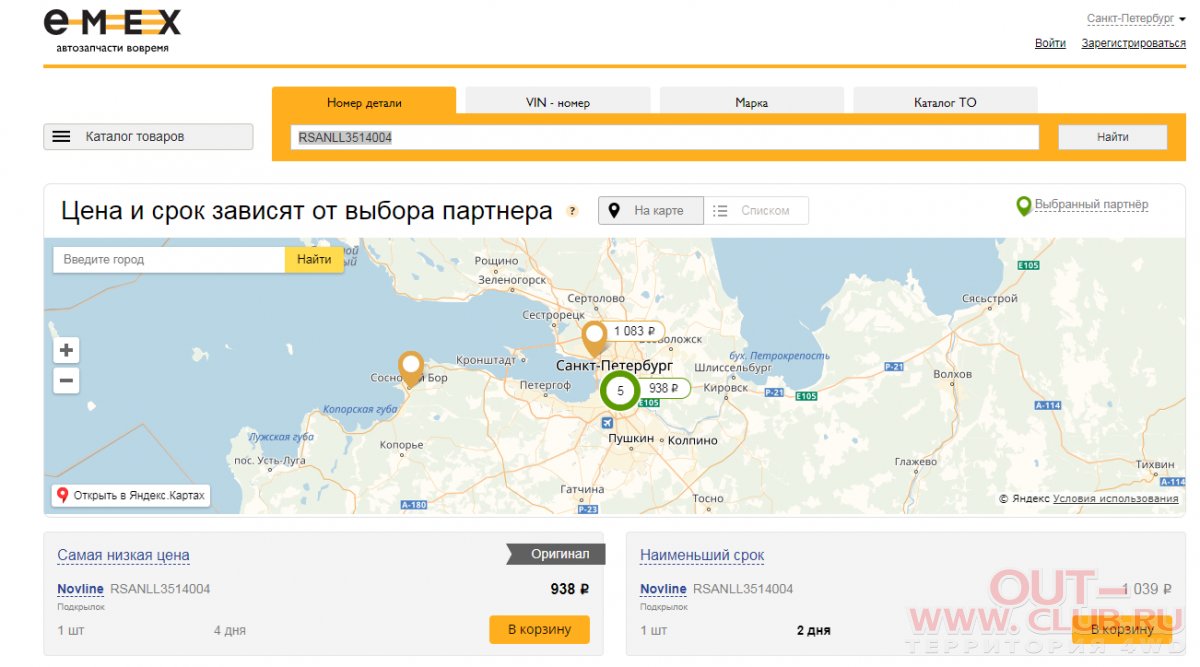Click the 938 ₽ map price label
This screenshot has height=667, width=1200.
663,389
